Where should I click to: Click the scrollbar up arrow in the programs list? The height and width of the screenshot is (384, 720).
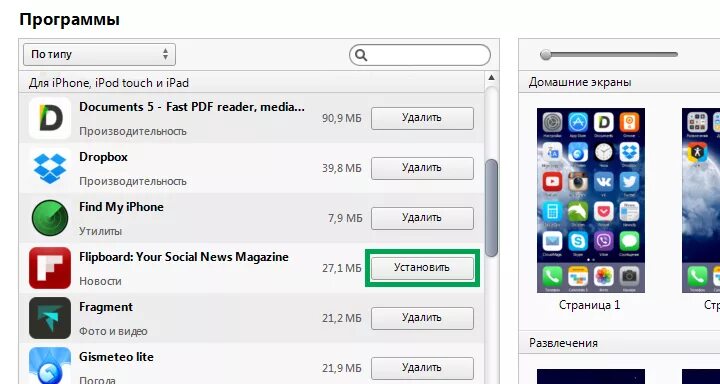point(491,77)
